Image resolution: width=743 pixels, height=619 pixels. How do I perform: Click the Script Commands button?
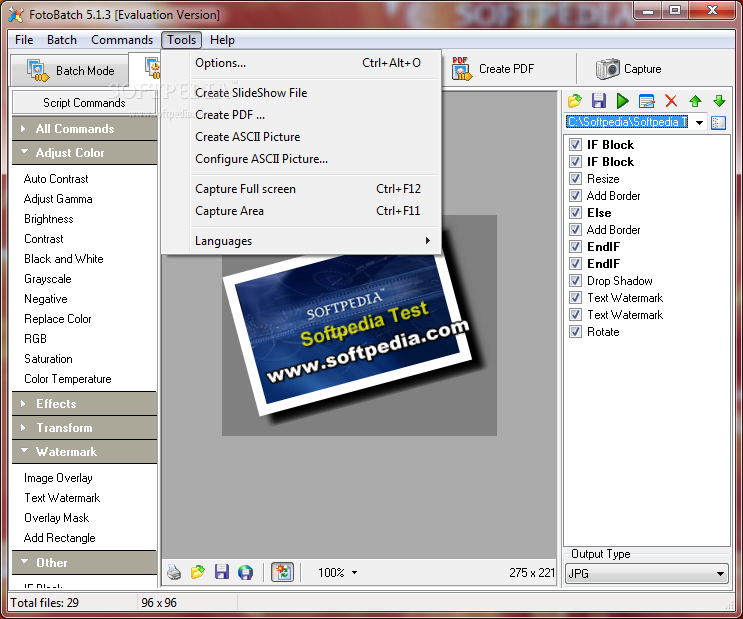(x=84, y=103)
